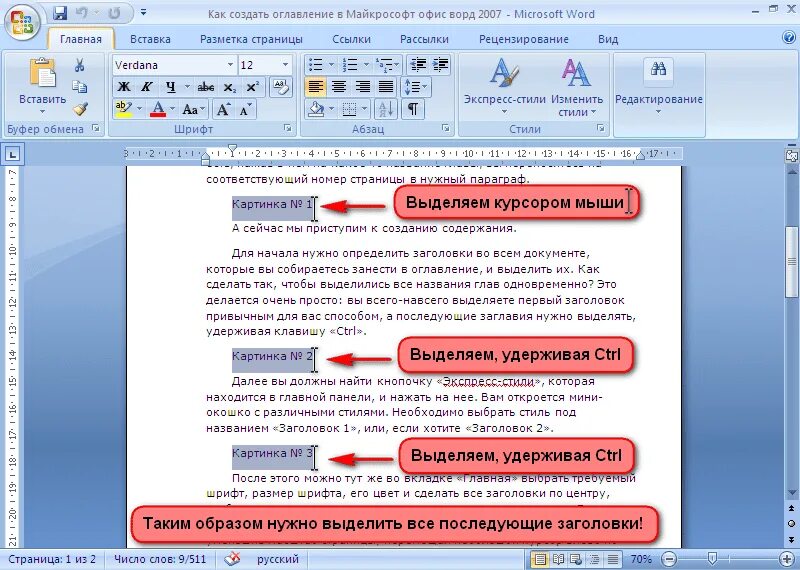The width and height of the screenshot is (800, 570).
Task: Open Verdana font name dropdown
Action: (230, 65)
